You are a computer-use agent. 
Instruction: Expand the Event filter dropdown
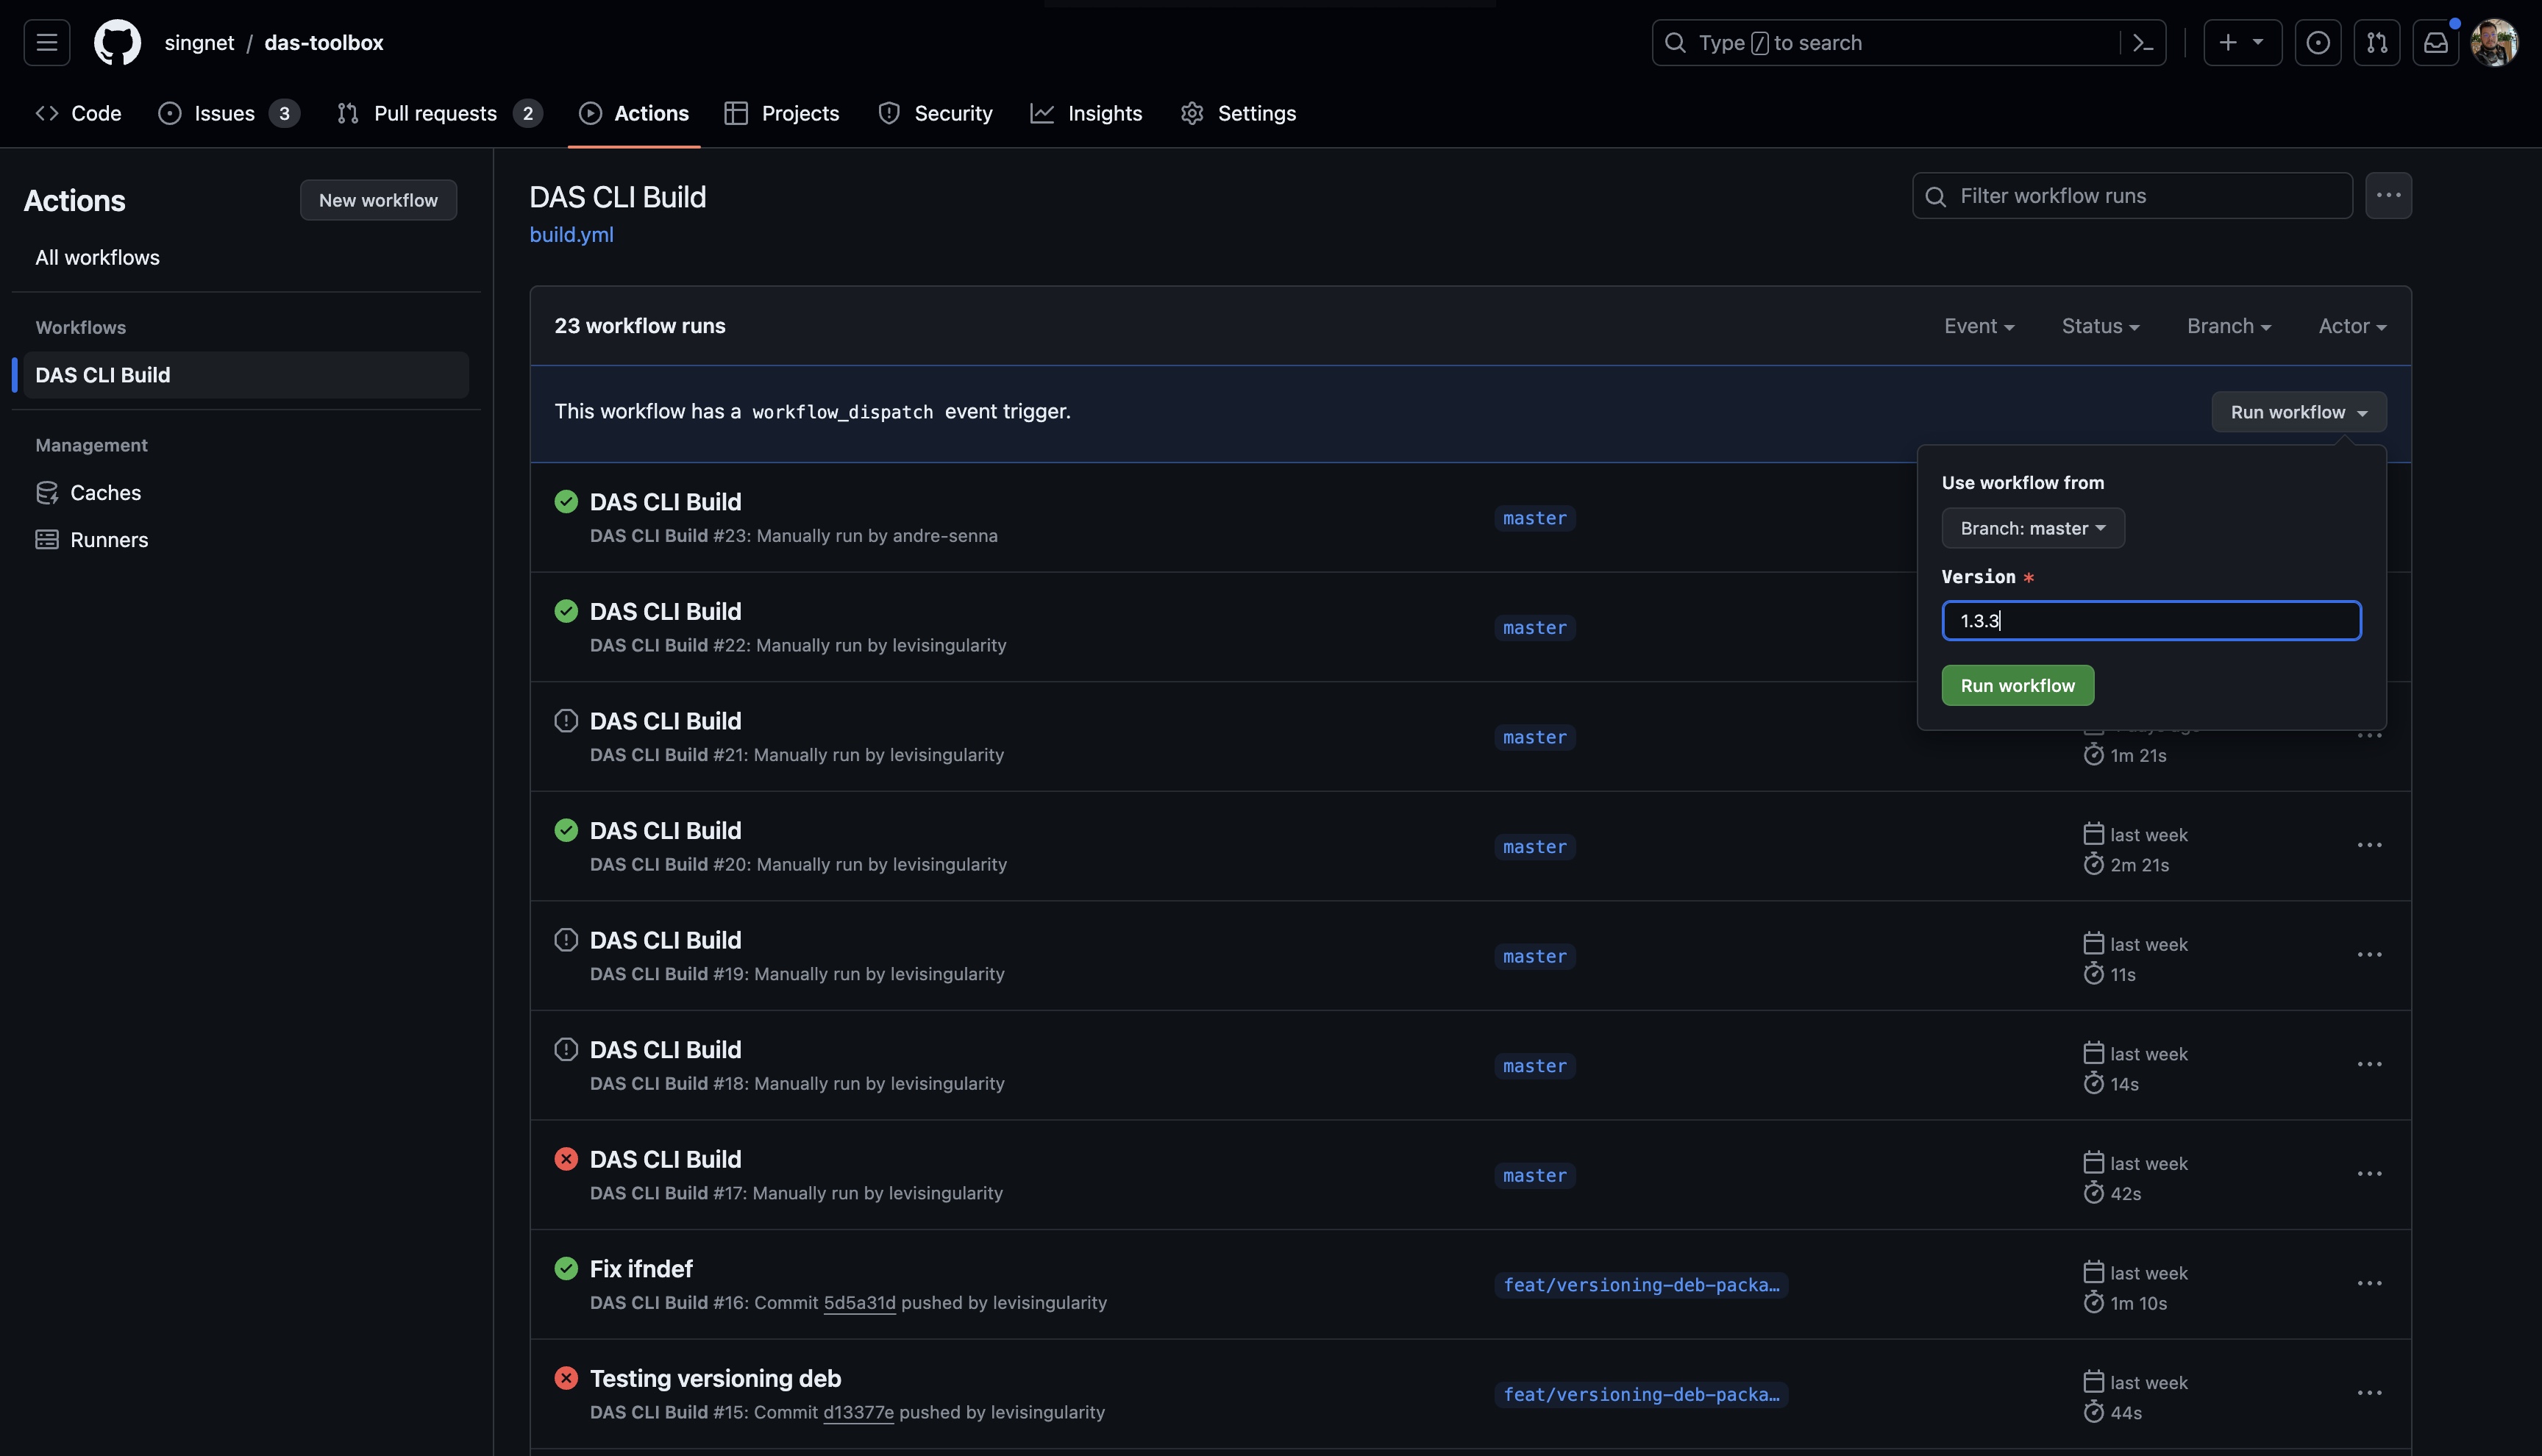pyautogui.click(x=1979, y=327)
